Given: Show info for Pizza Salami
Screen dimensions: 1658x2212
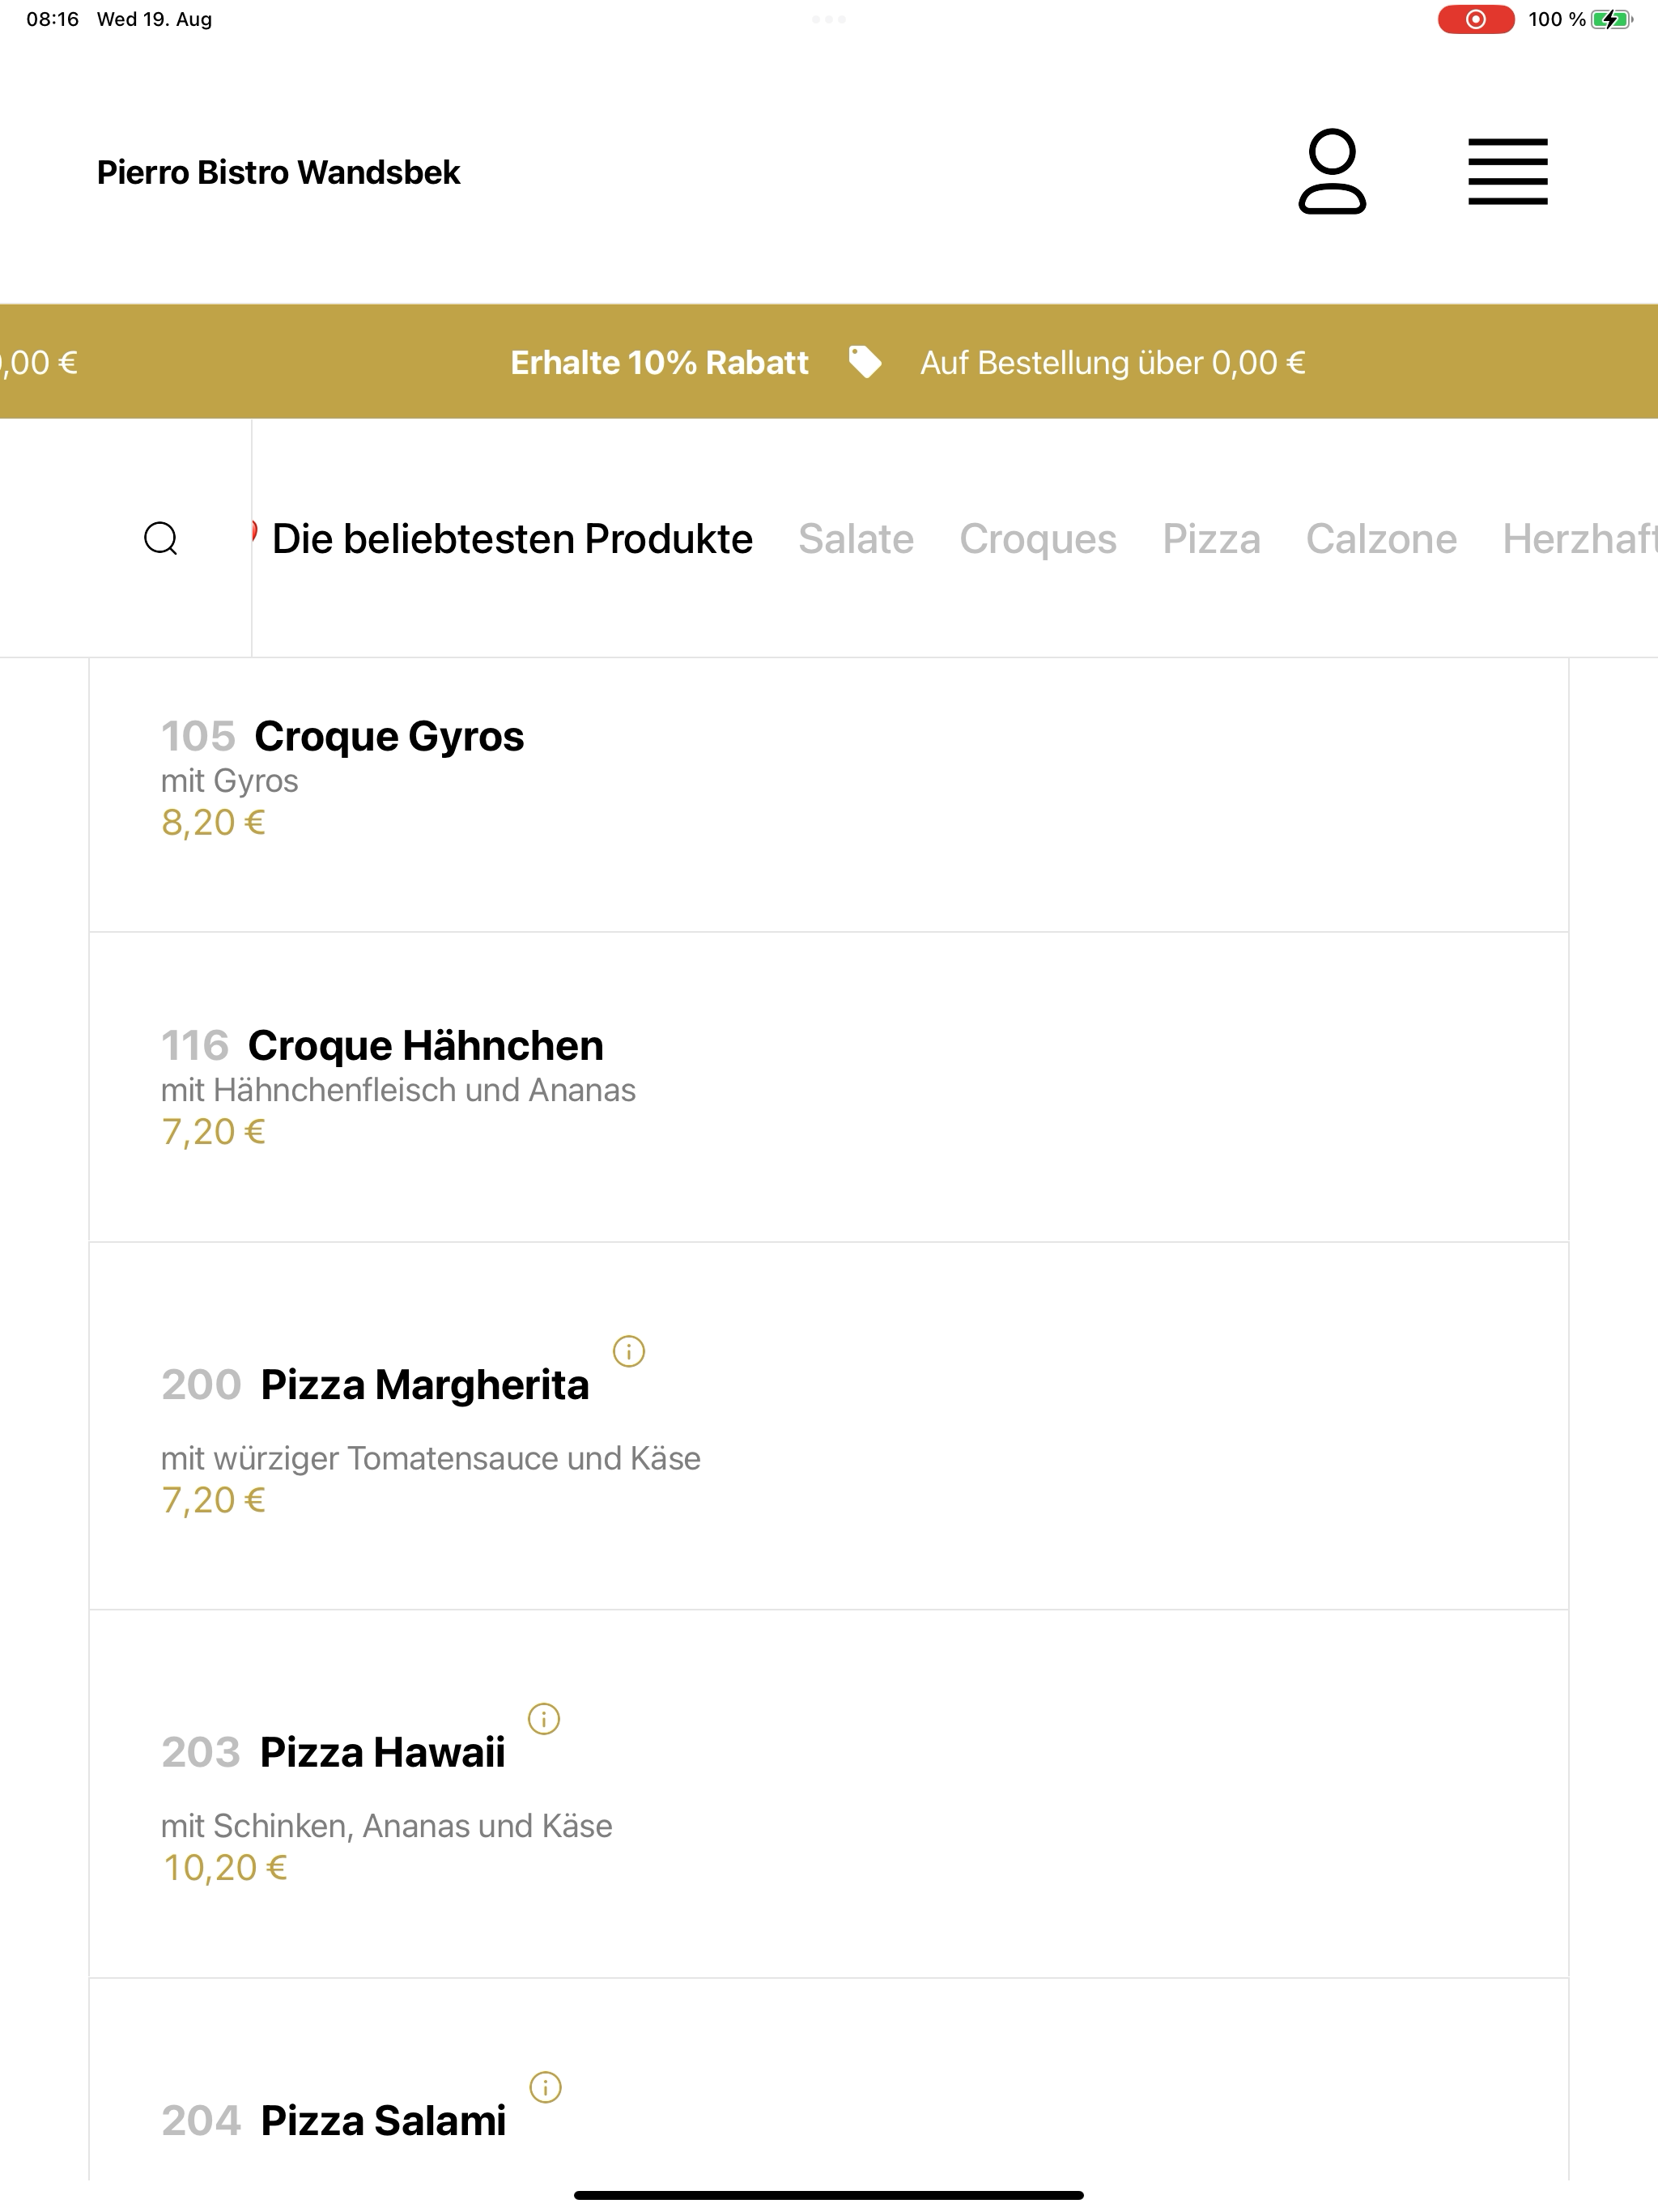Looking at the screenshot, I should point(545,2087).
